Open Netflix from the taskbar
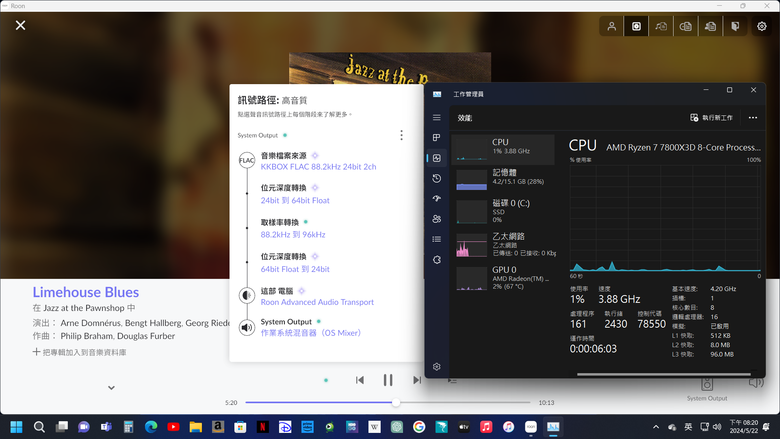Image resolution: width=780 pixels, height=439 pixels. pos(263,427)
